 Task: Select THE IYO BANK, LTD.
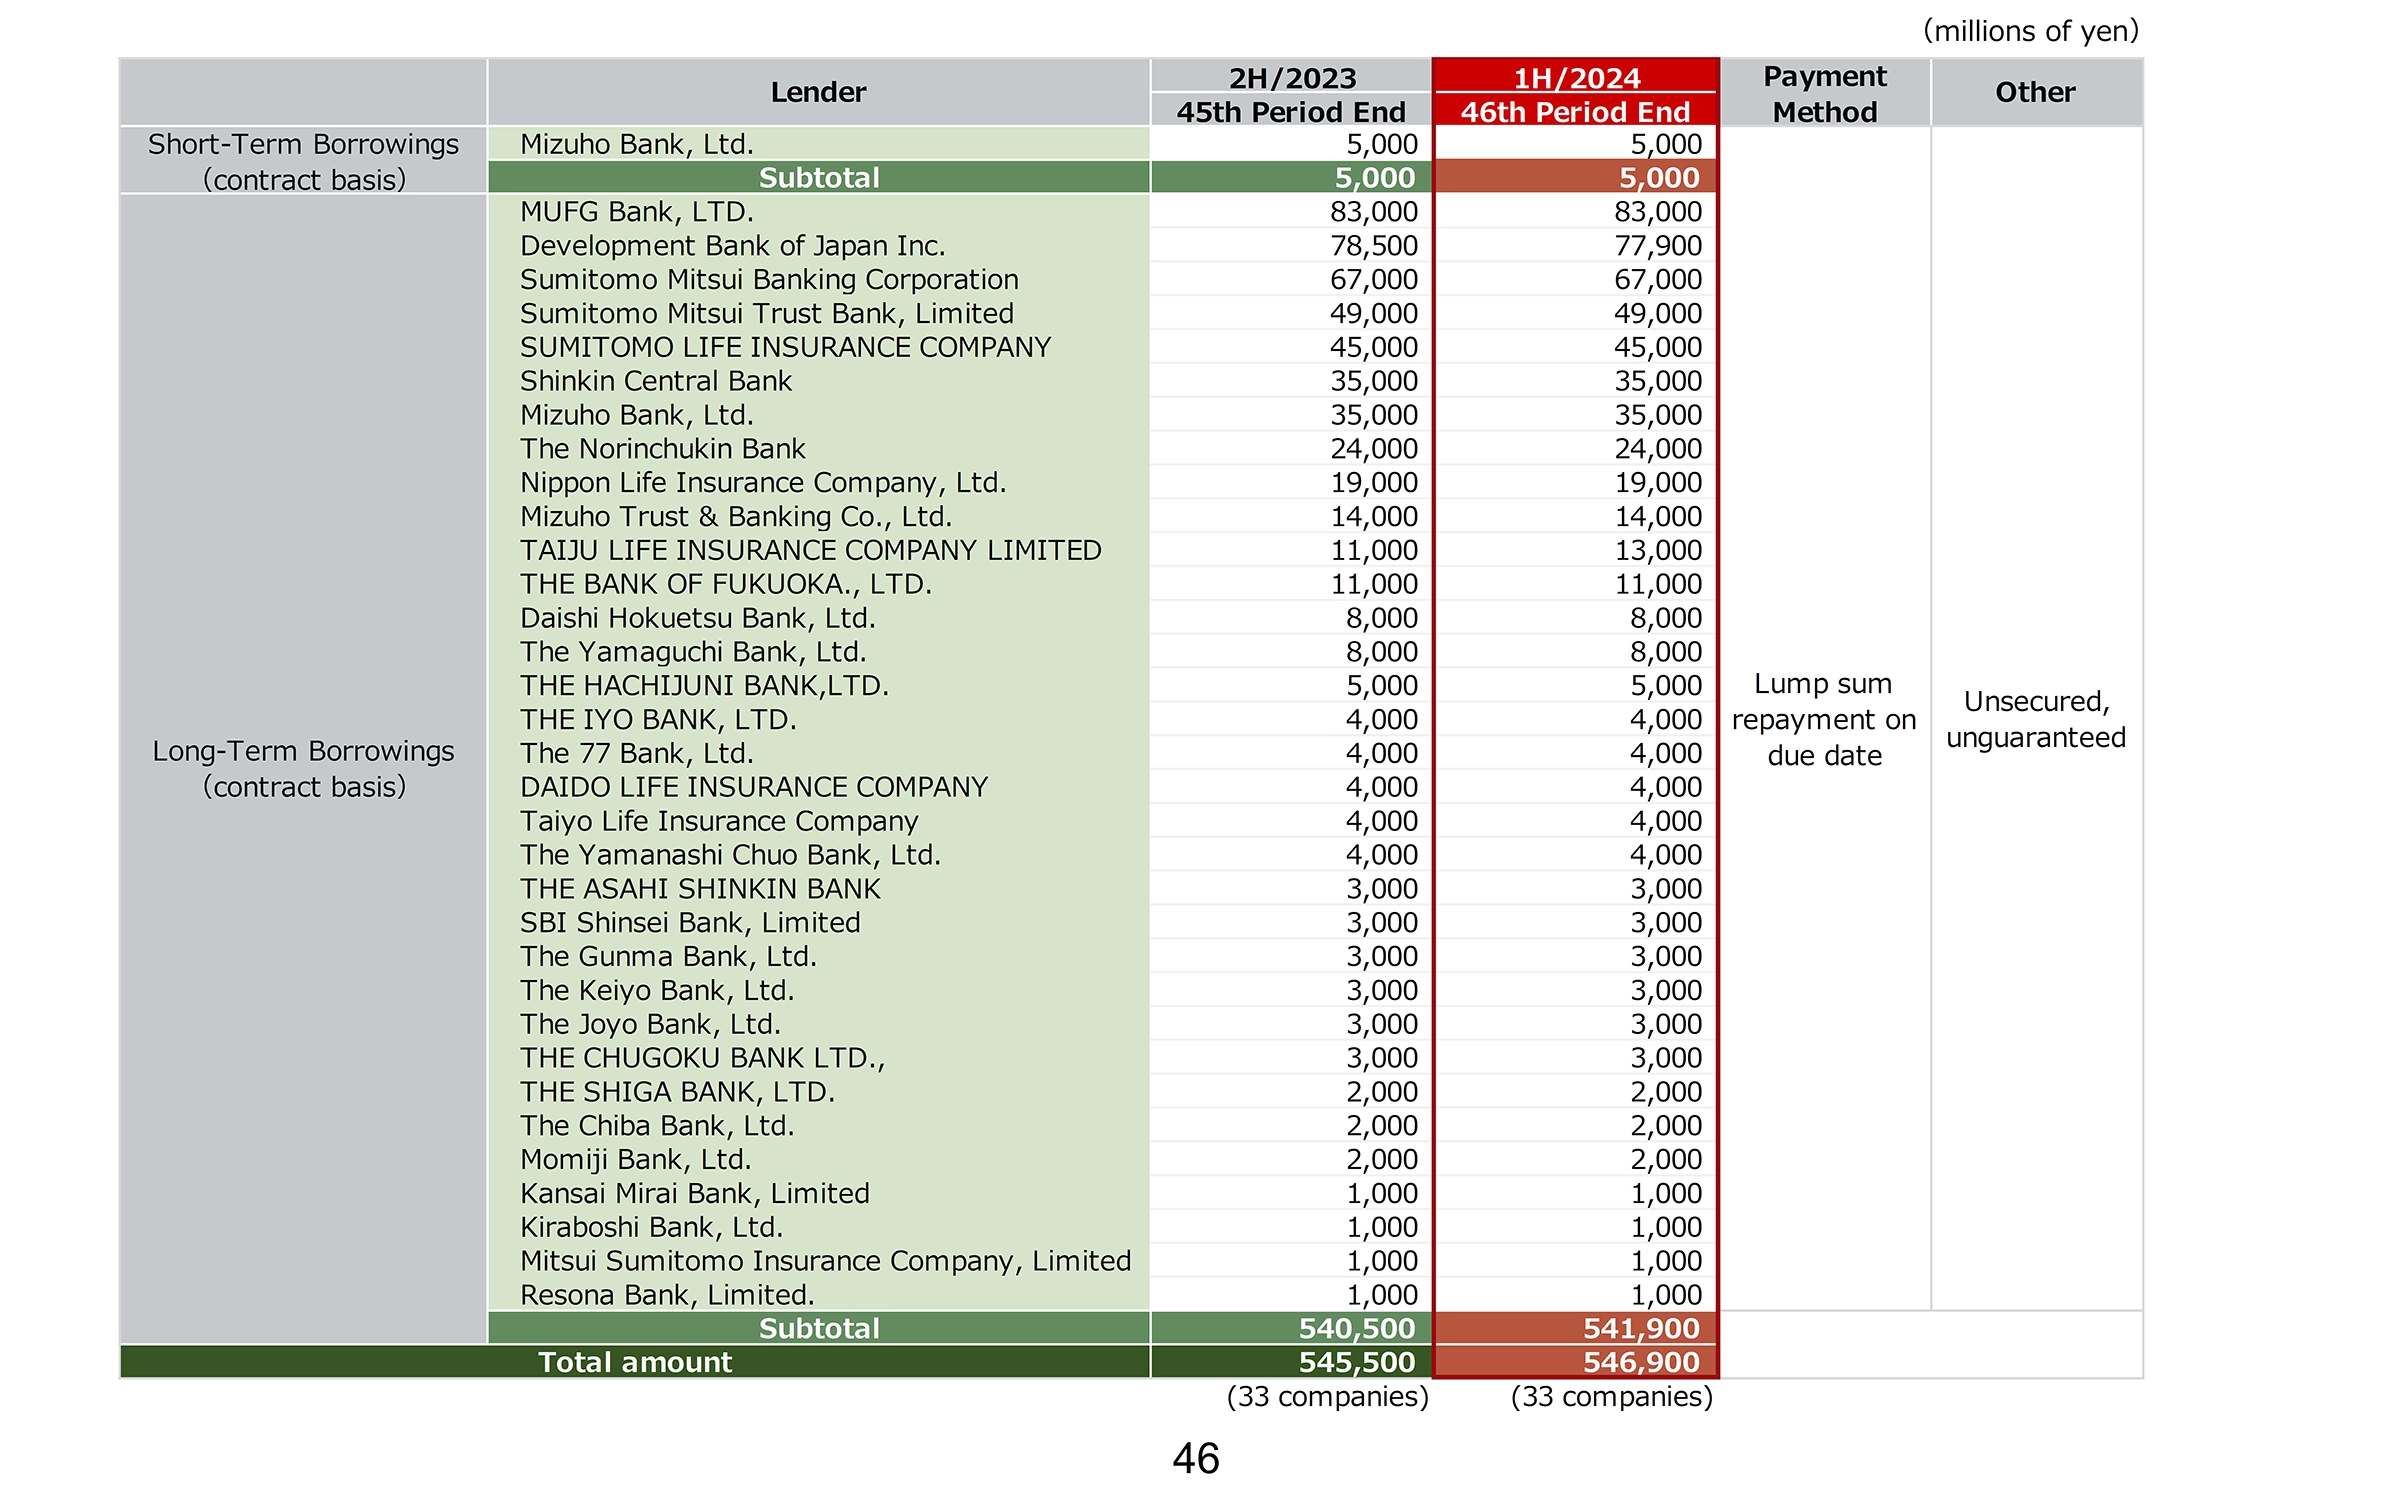pyautogui.click(x=658, y=720)
